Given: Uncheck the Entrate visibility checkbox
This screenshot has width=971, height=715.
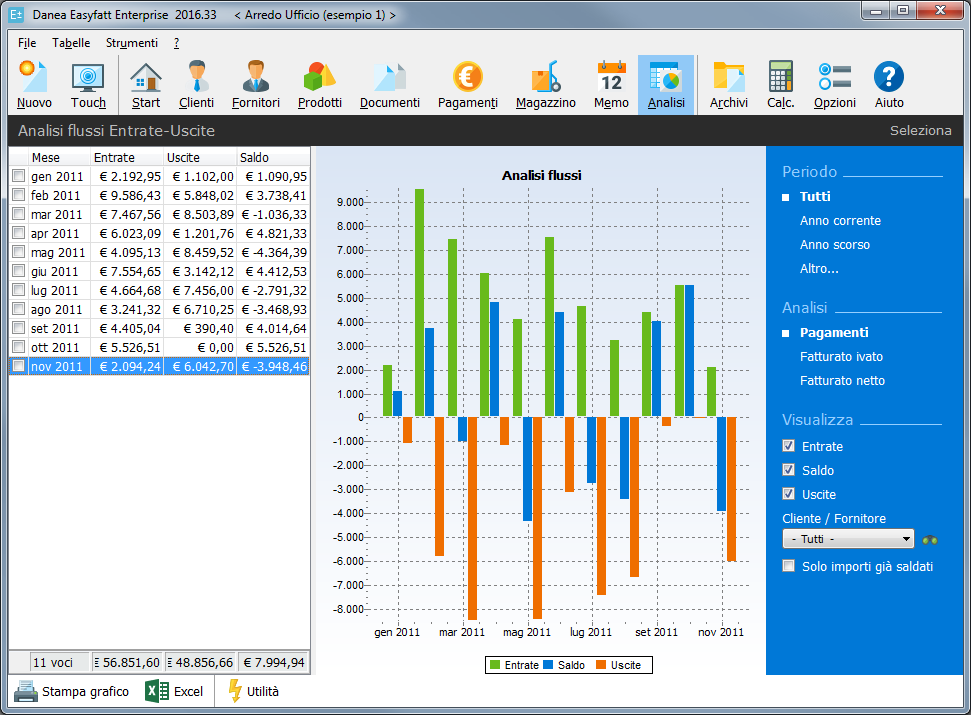Looking at the screenshot, I should coord(789,446).
